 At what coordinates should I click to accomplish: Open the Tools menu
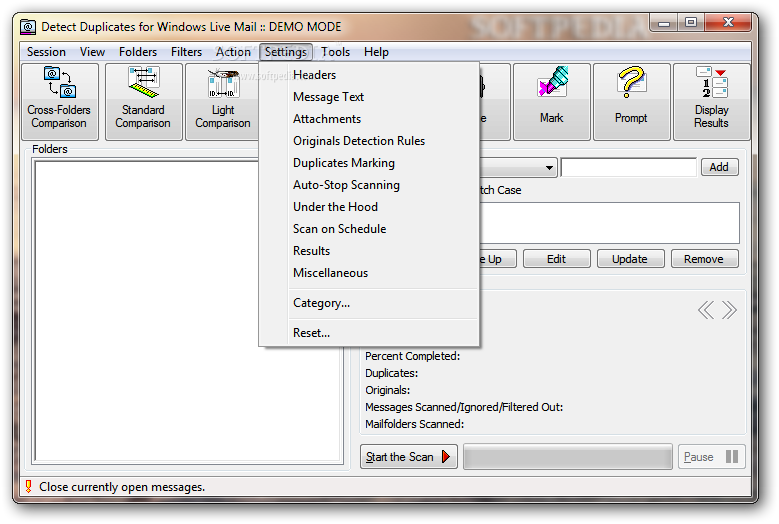tap(335, 52)
